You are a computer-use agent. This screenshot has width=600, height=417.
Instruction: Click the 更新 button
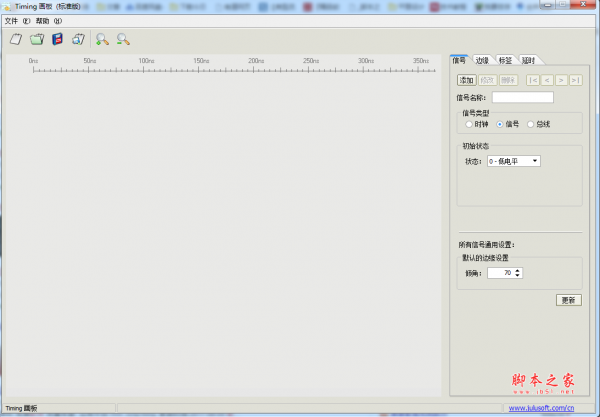coord(569,300)
